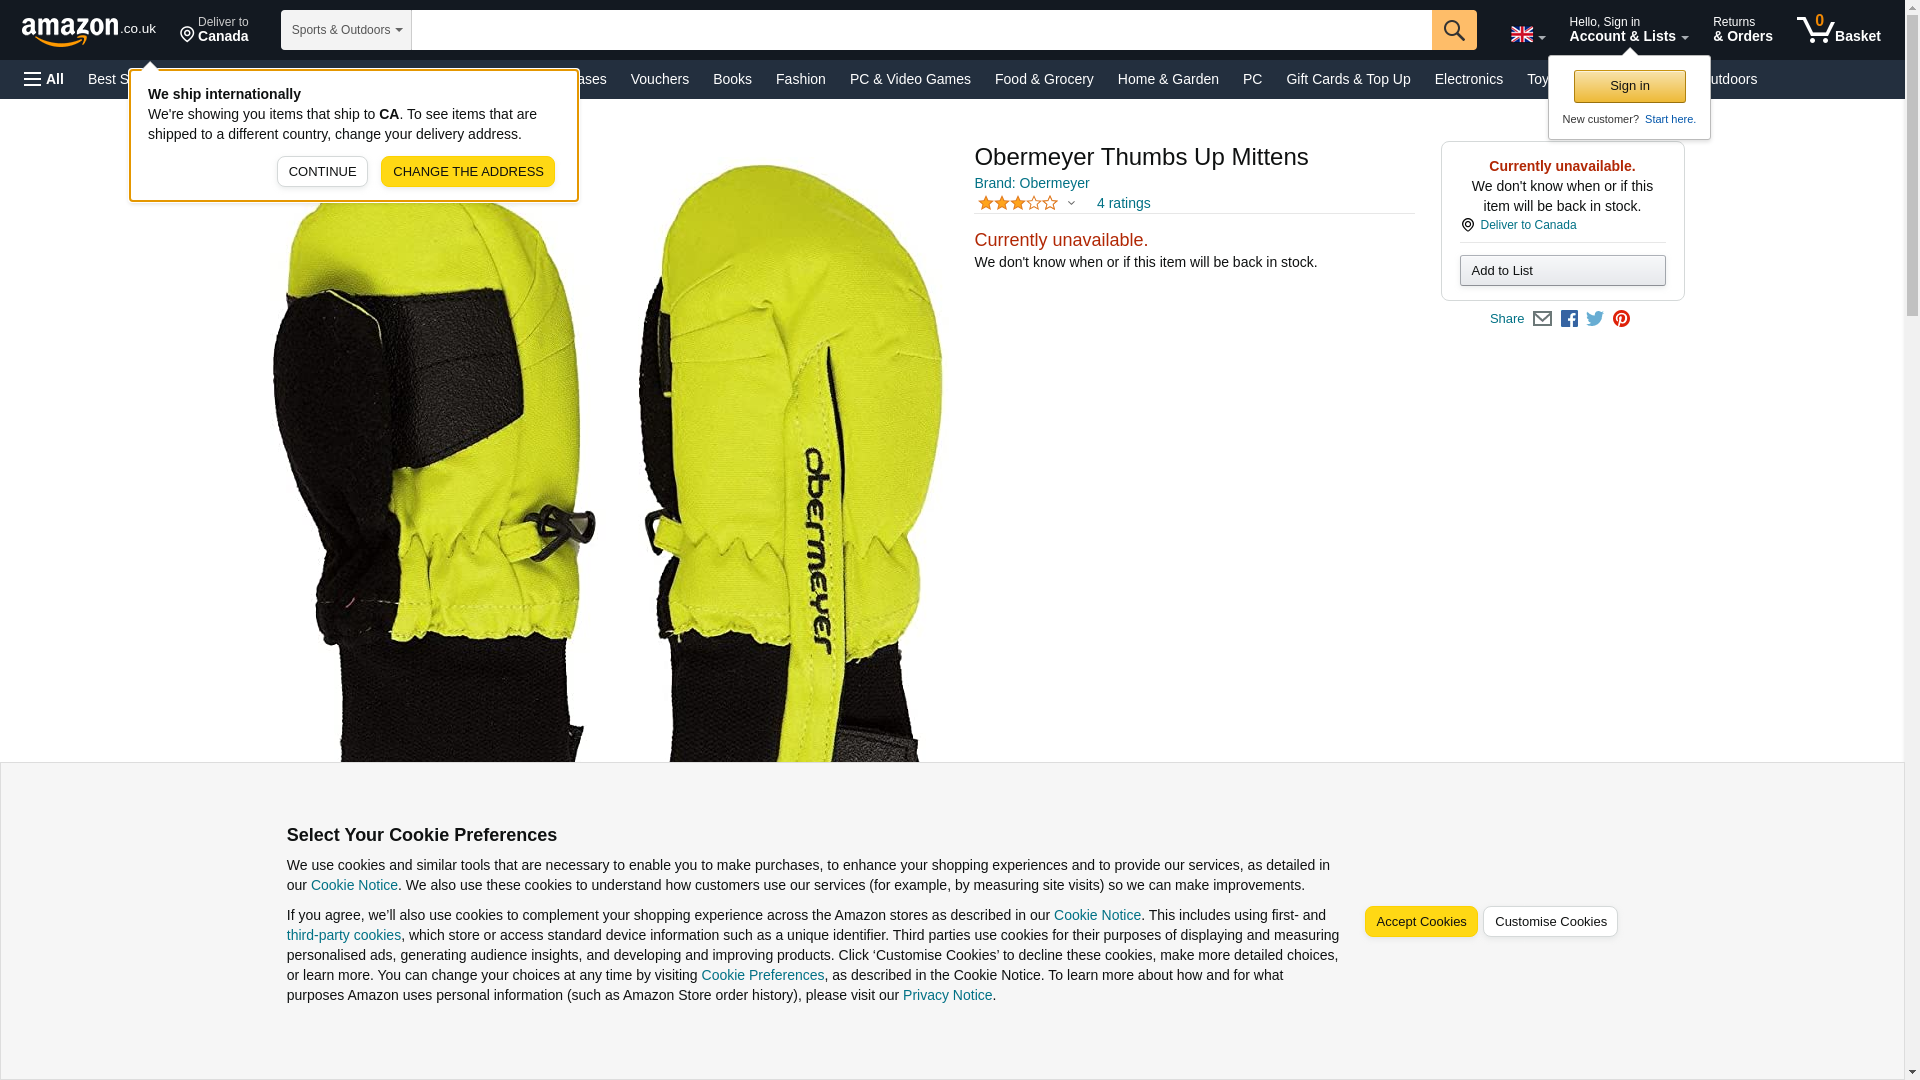Expand the Sports & Outdoors search category dropdown
Screen dimensions: 1920x1080
(x=346, y=30)
